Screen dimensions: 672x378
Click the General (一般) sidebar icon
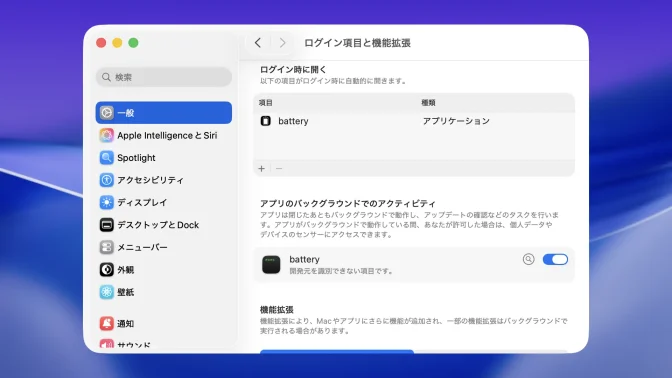[x=107, y=113]
